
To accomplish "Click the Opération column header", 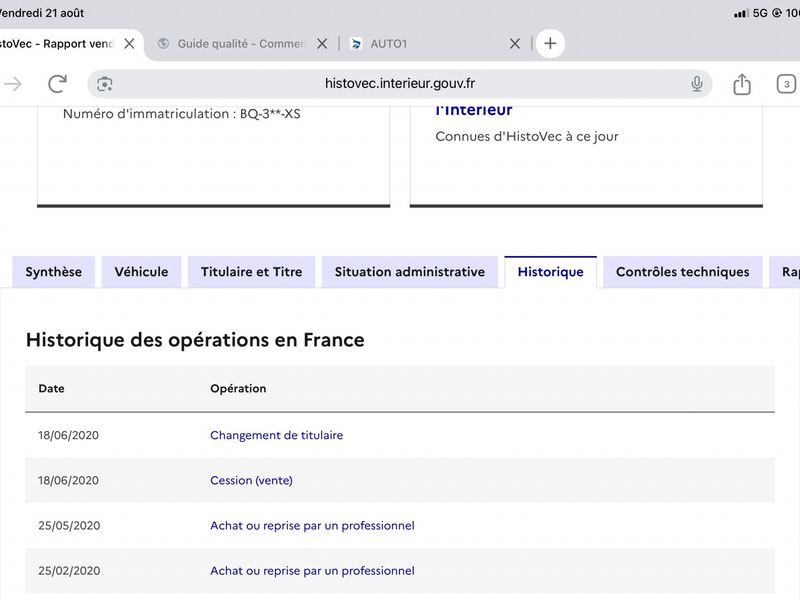I will (238, 388).
